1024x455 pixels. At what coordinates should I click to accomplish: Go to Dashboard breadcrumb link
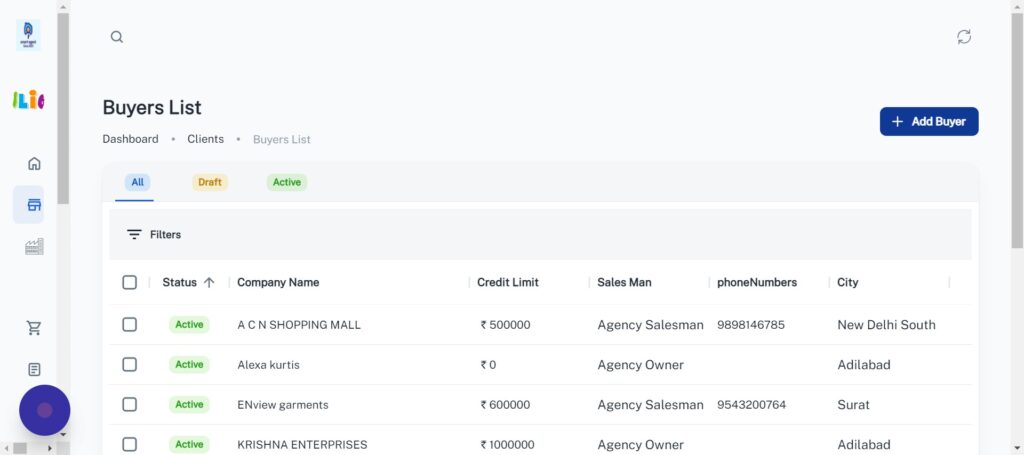[130, 139]
